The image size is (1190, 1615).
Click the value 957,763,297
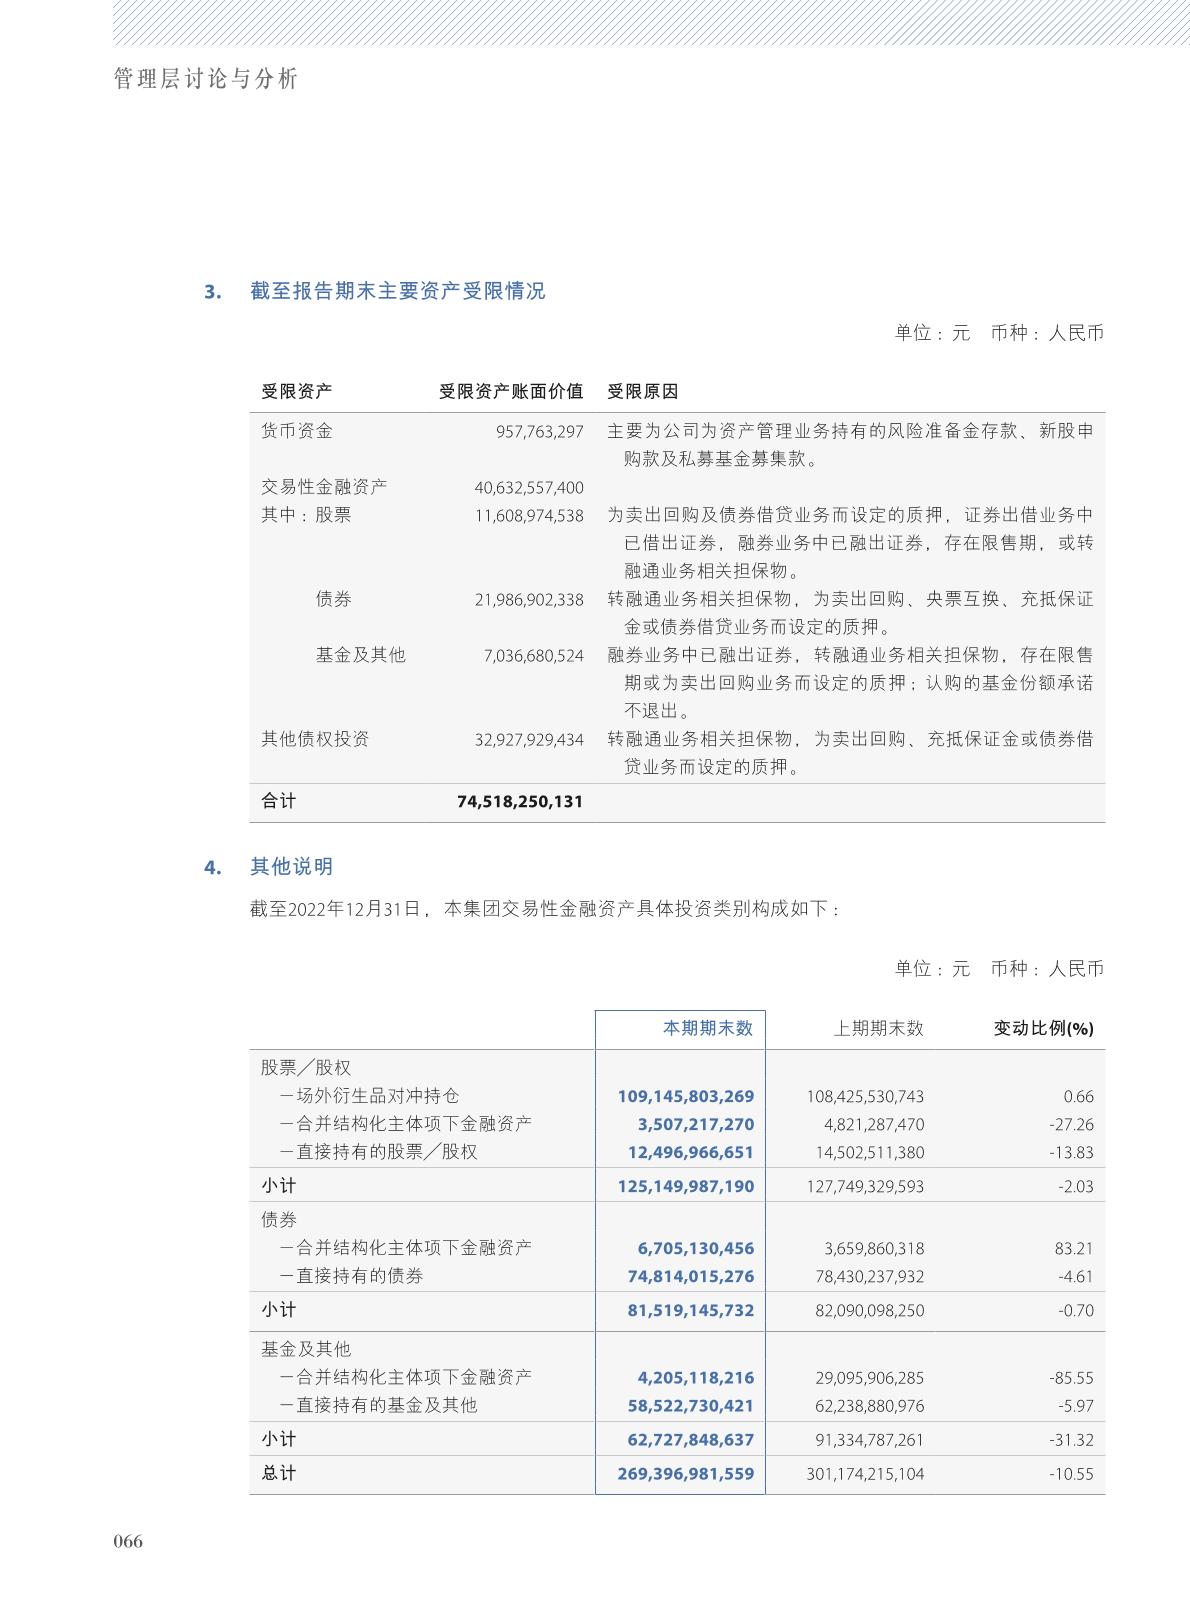click(x=539, y=432)
